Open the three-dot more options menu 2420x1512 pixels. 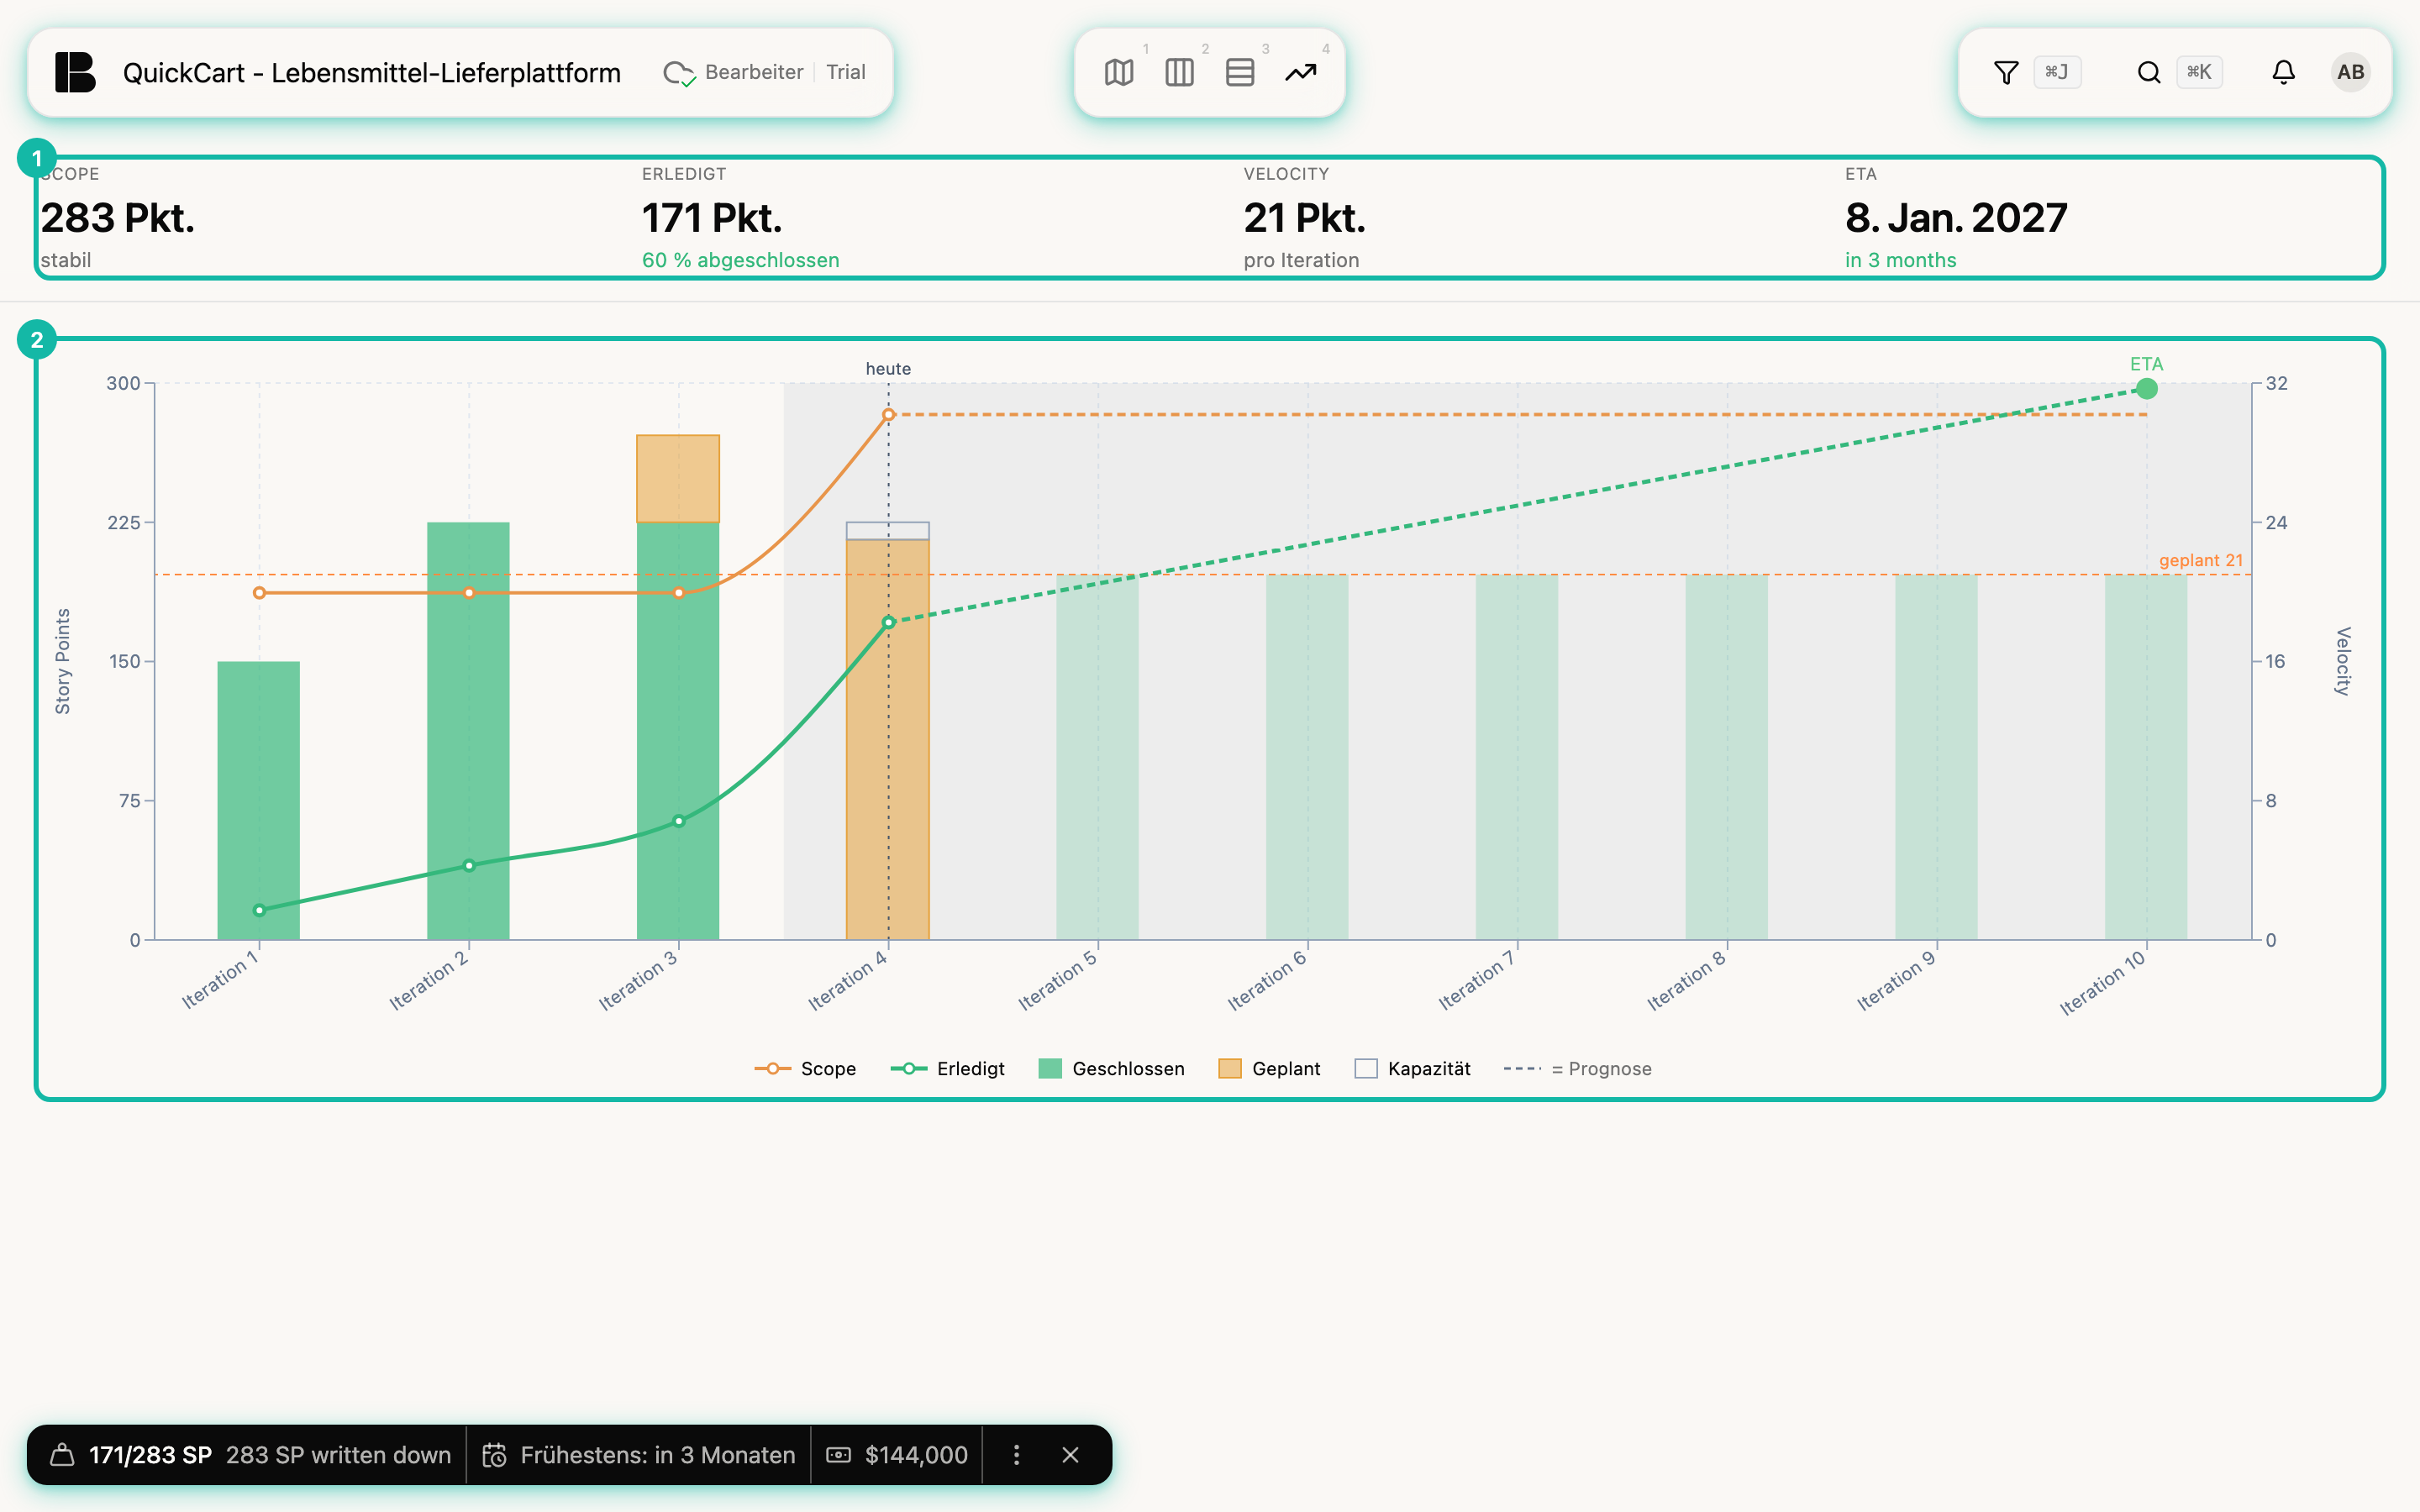(x=1016, y=1454)
